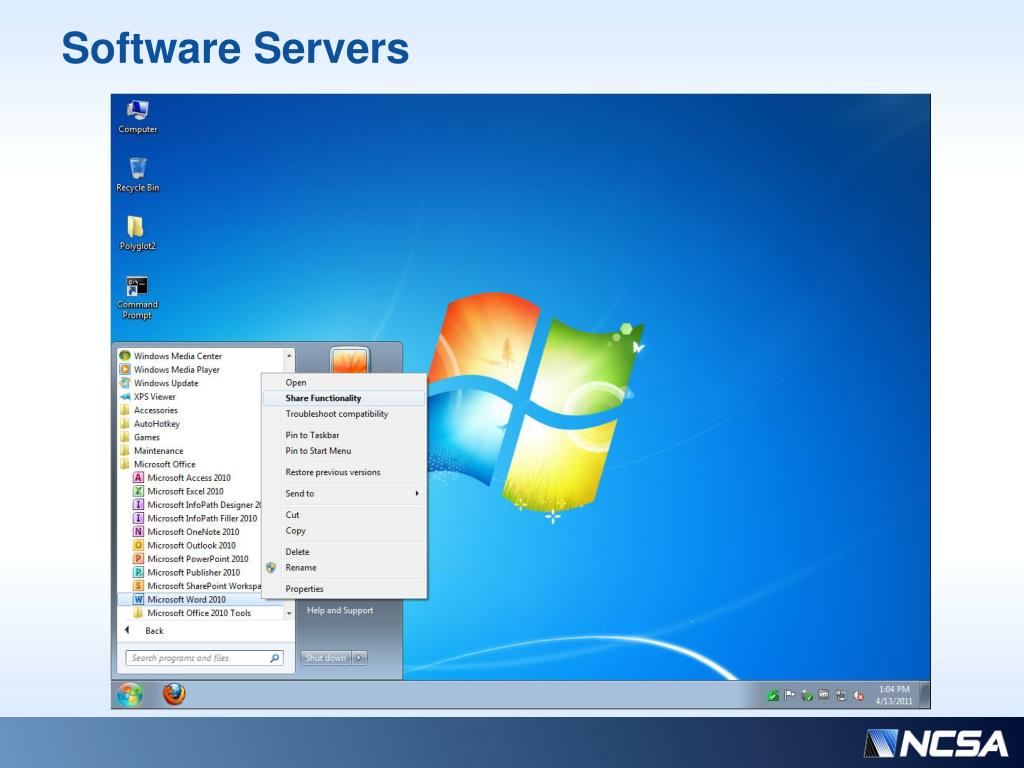Viewport: 1024px width, 768px height.
Task: Choose Troubleshoot compatibility
Action: [x=344, y=414]
